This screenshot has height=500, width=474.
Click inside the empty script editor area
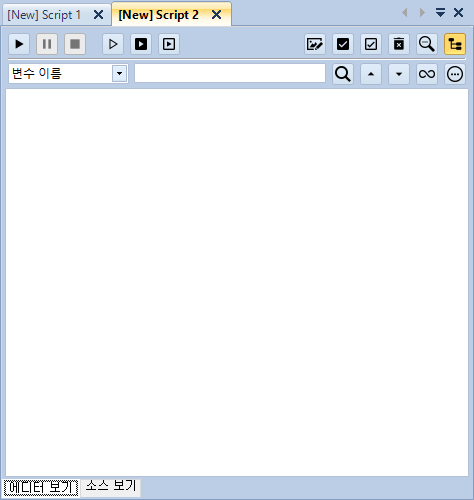tap(237, 283)
